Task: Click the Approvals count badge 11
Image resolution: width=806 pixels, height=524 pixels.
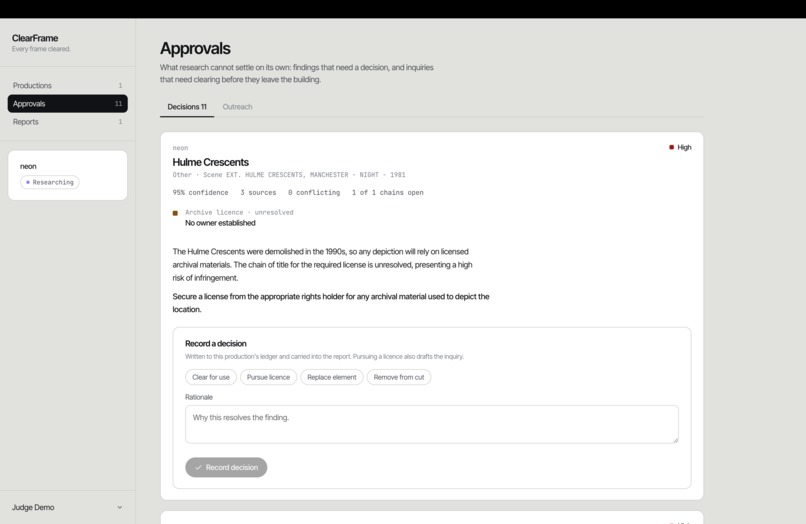Action: coord(118,103)
